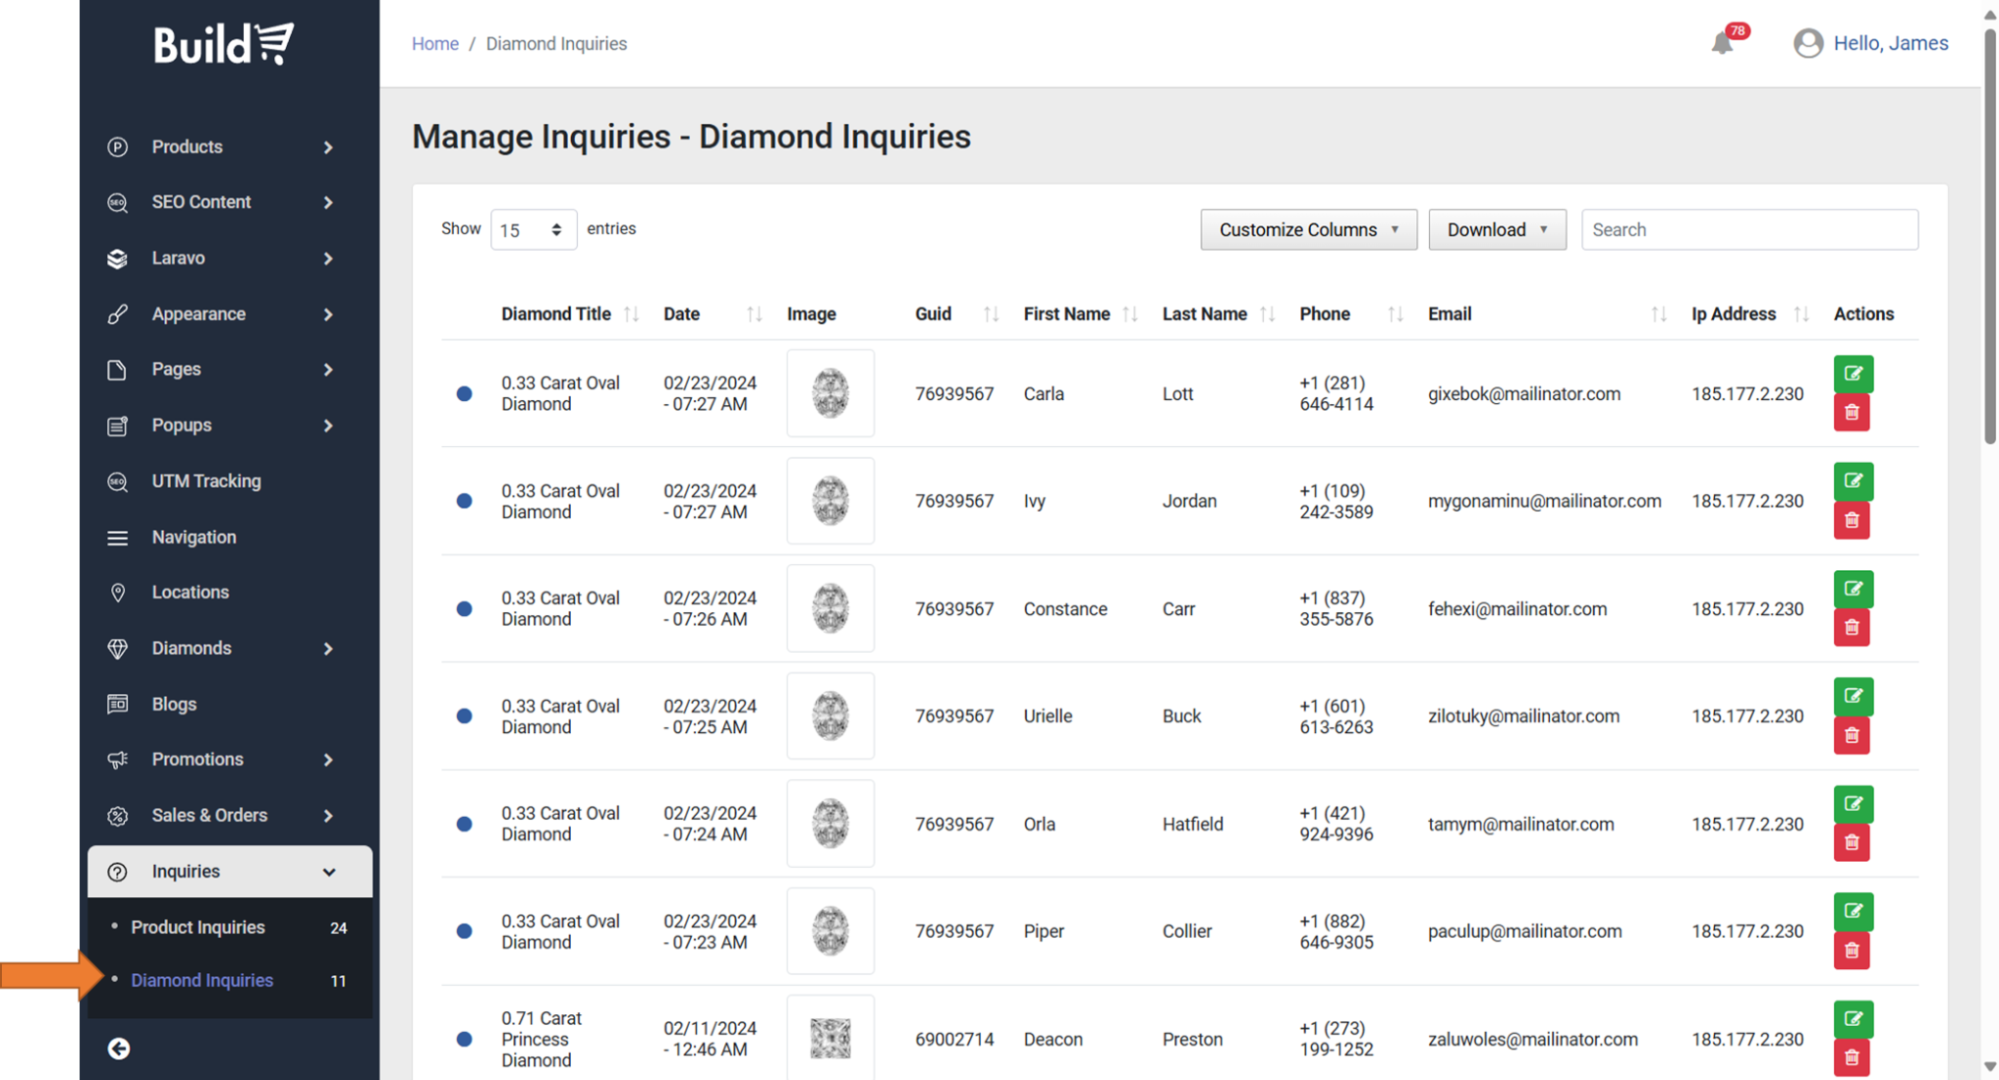Open the Download dropdown
This screenshot has width=1999, height=1080.
[1496, 229]
